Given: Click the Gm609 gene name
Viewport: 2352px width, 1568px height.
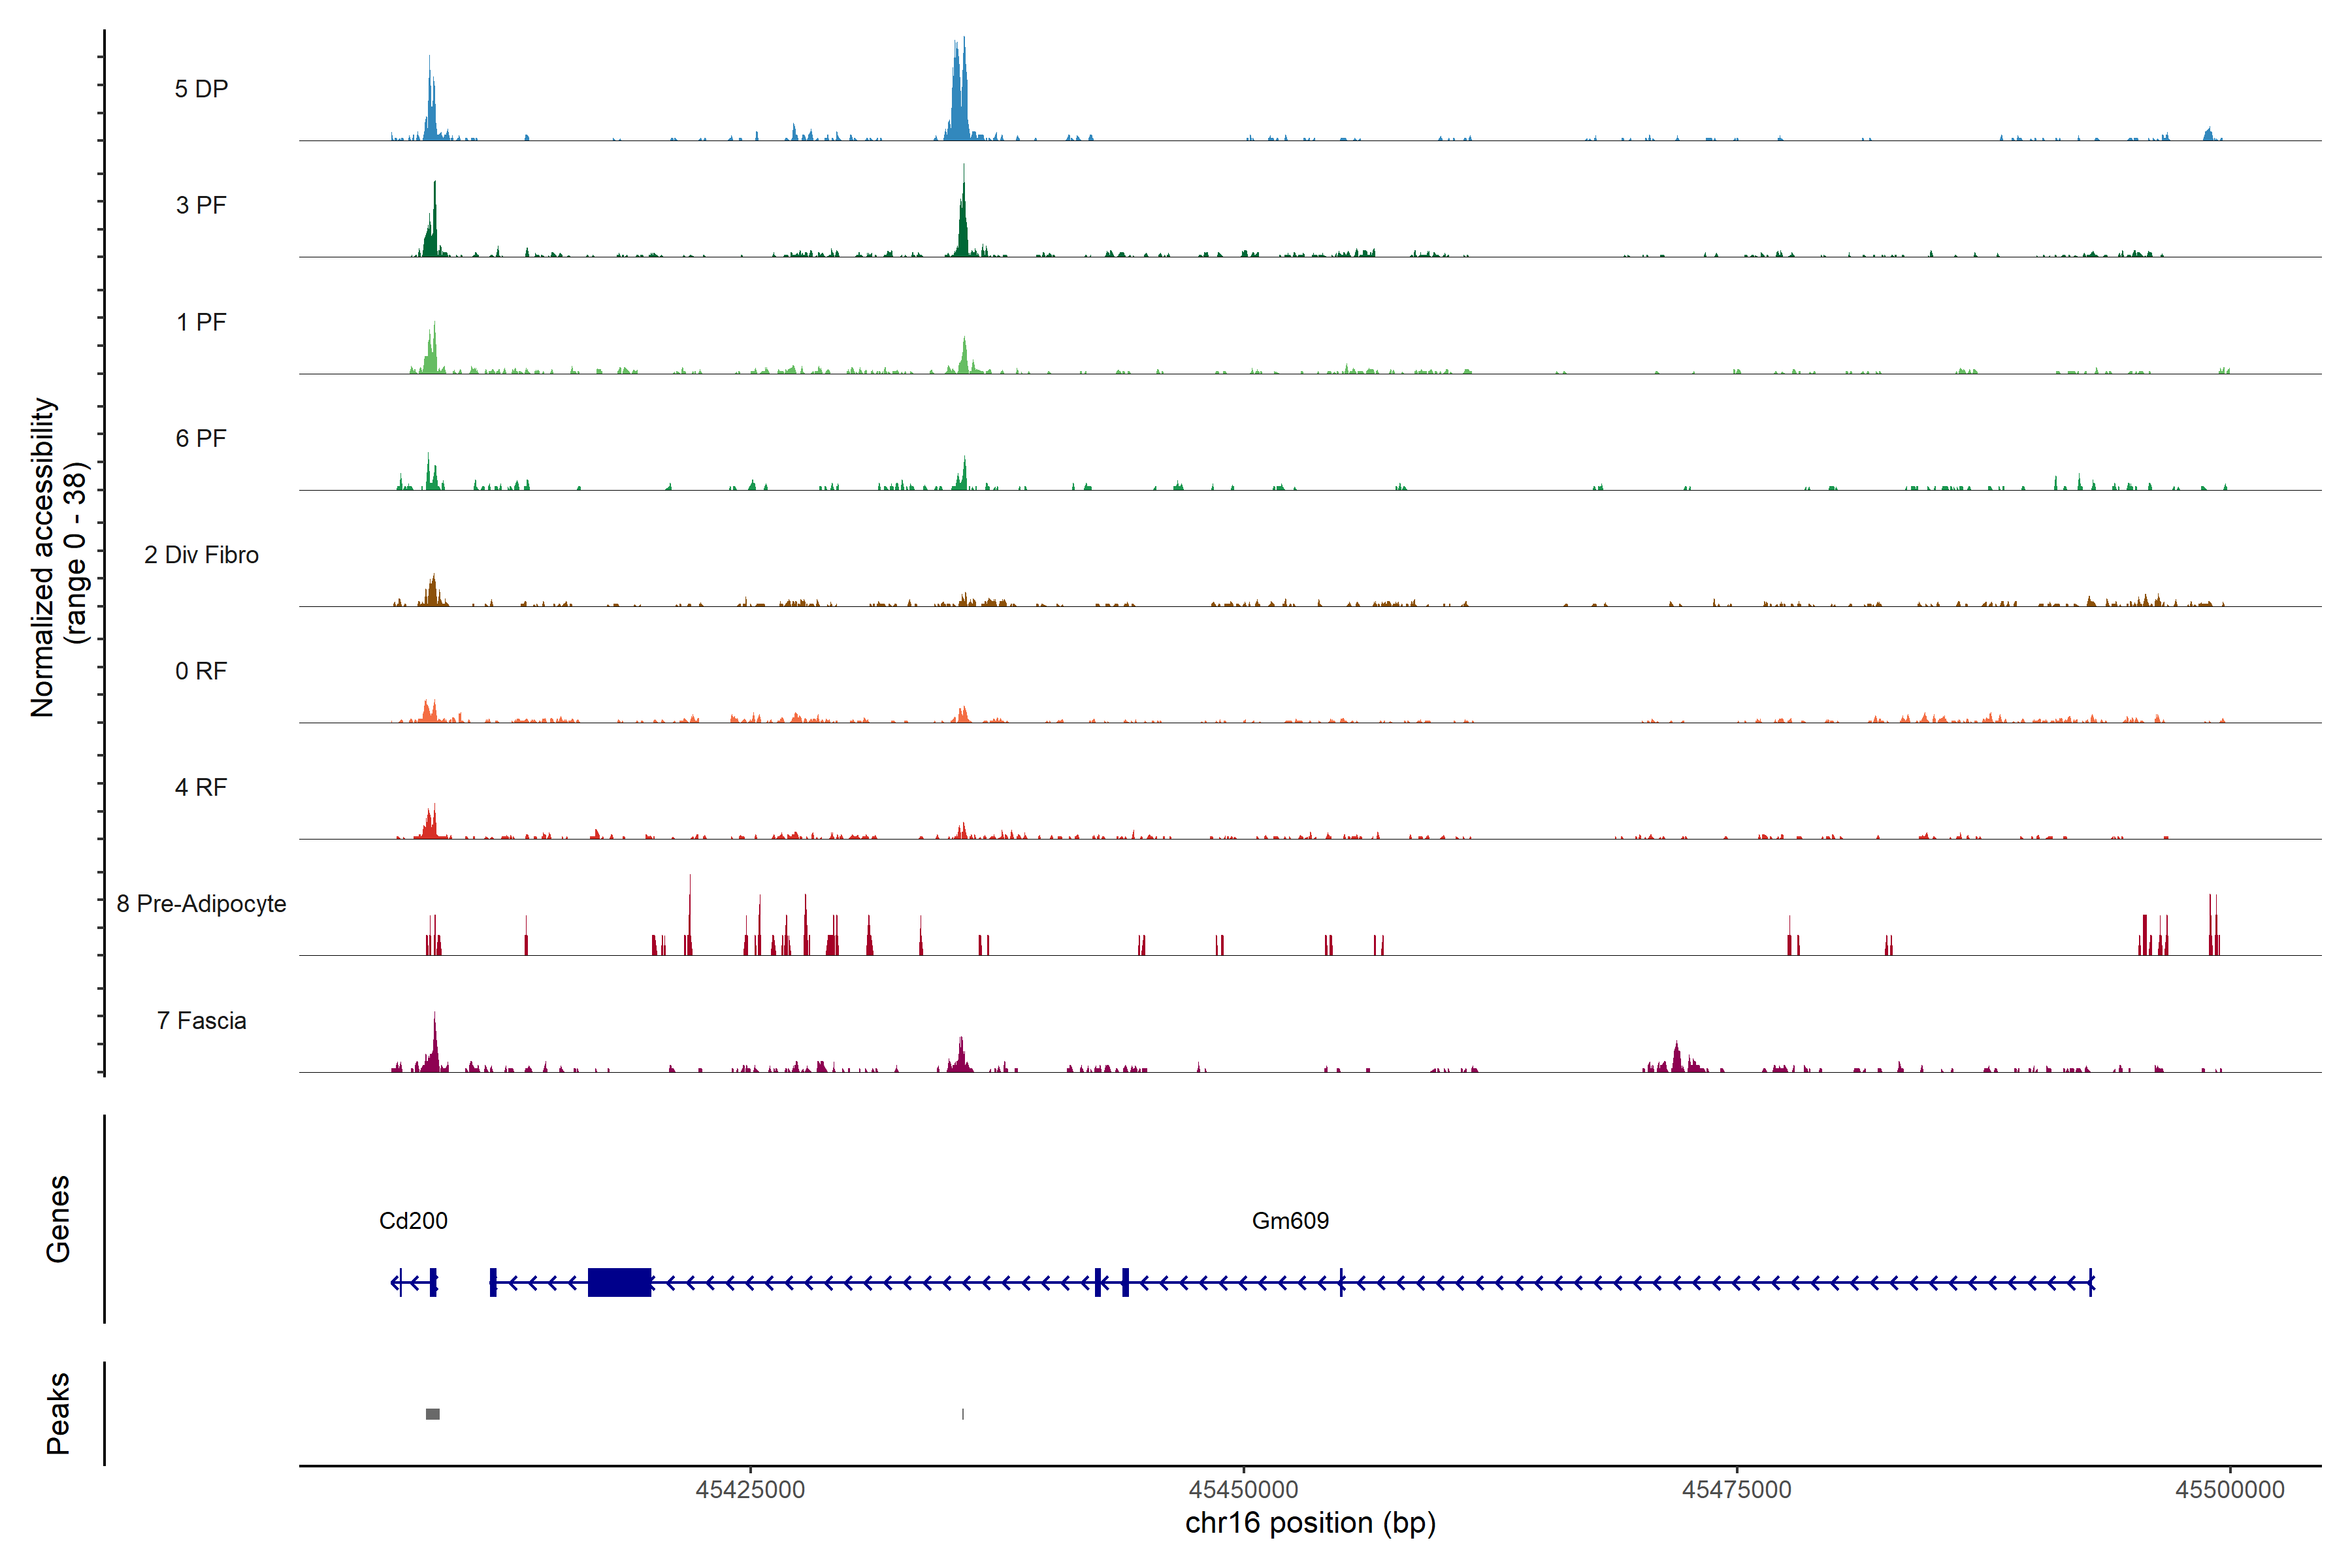Looking at the screenshot, I should tap(1290, 1220).
